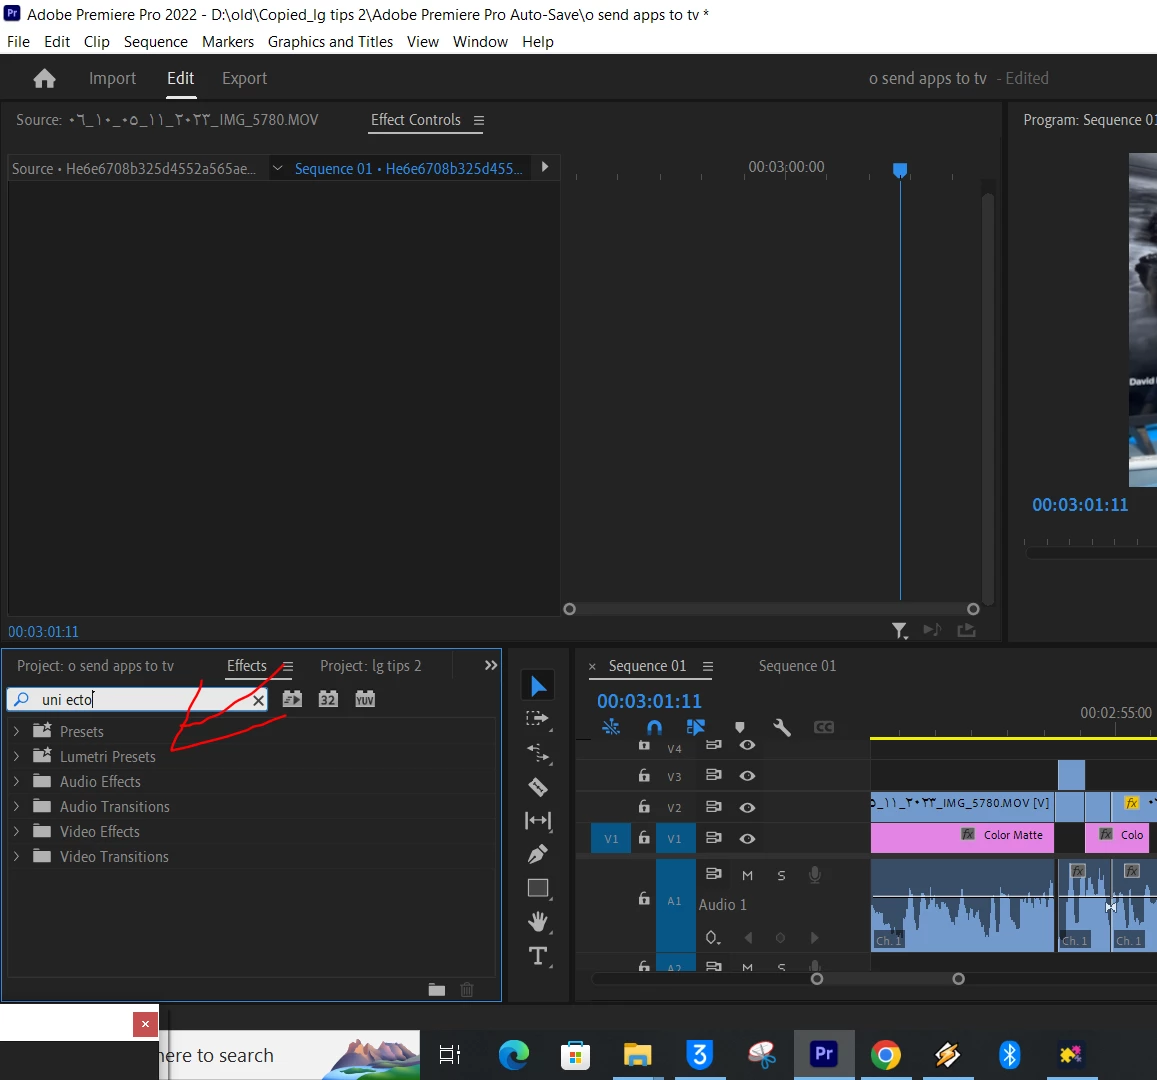
Task: Click the Effect Controls playhead marker
Action: [899, 170]
